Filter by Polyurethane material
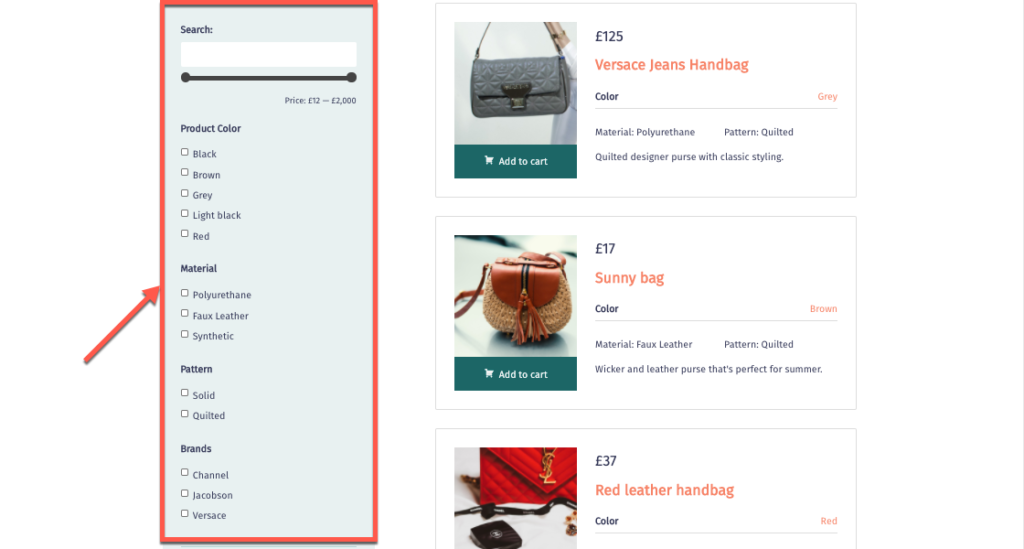Viewport: 1024px width, 549px height. click(x=185, y=293)
